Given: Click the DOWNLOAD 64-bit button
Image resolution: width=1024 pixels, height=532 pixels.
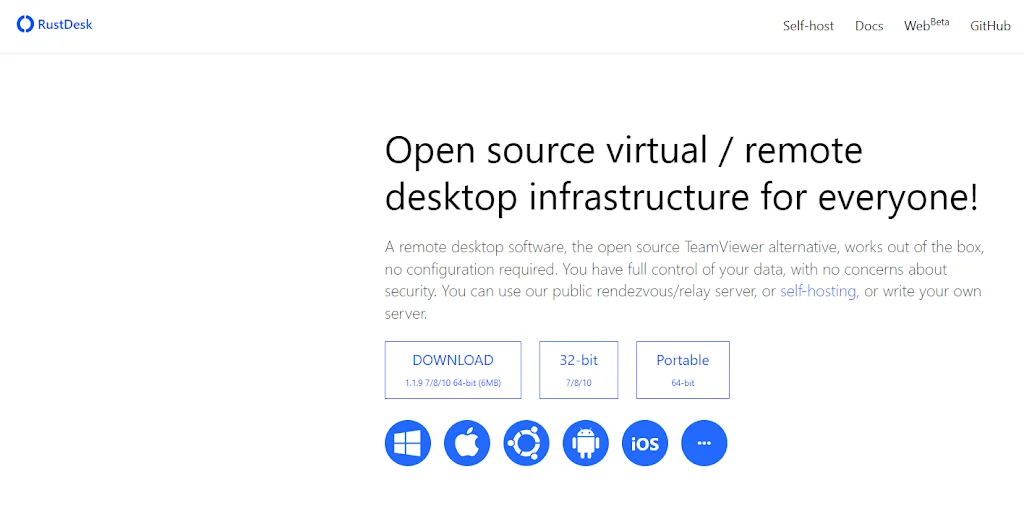Looking at the screenshot, I should [453, 369].
